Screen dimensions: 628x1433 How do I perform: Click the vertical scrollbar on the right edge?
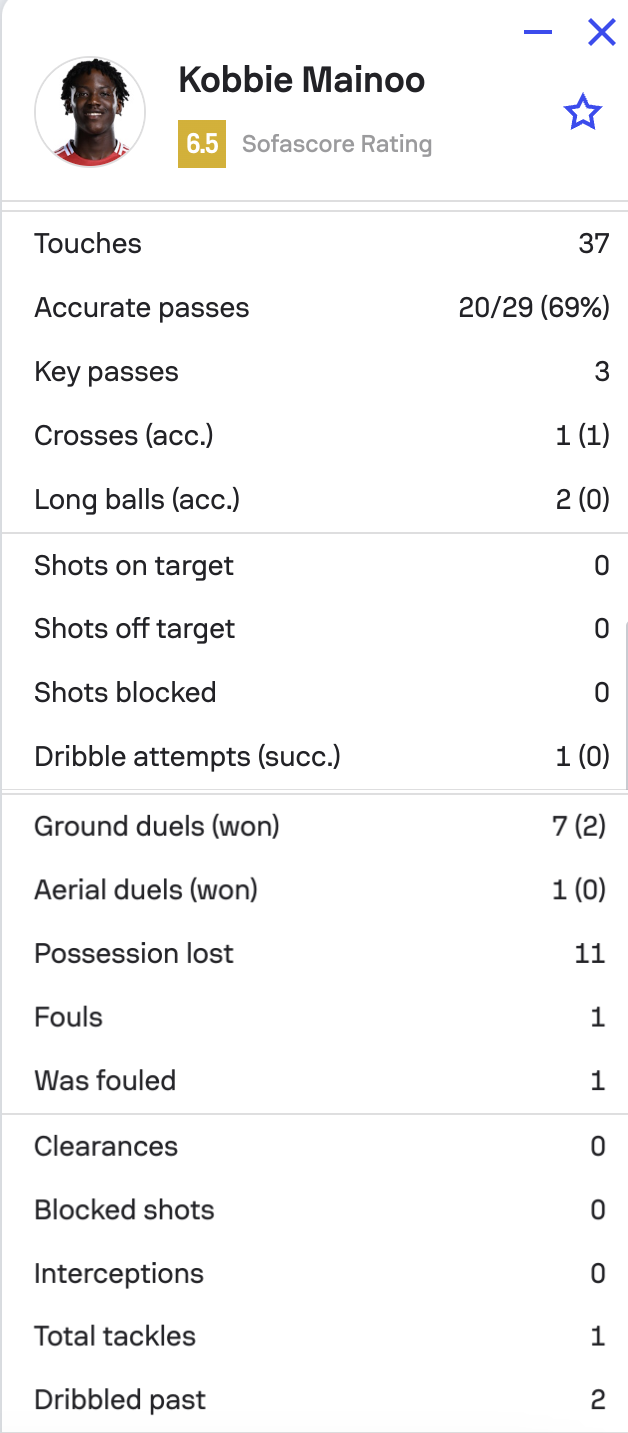pos(625,705)
